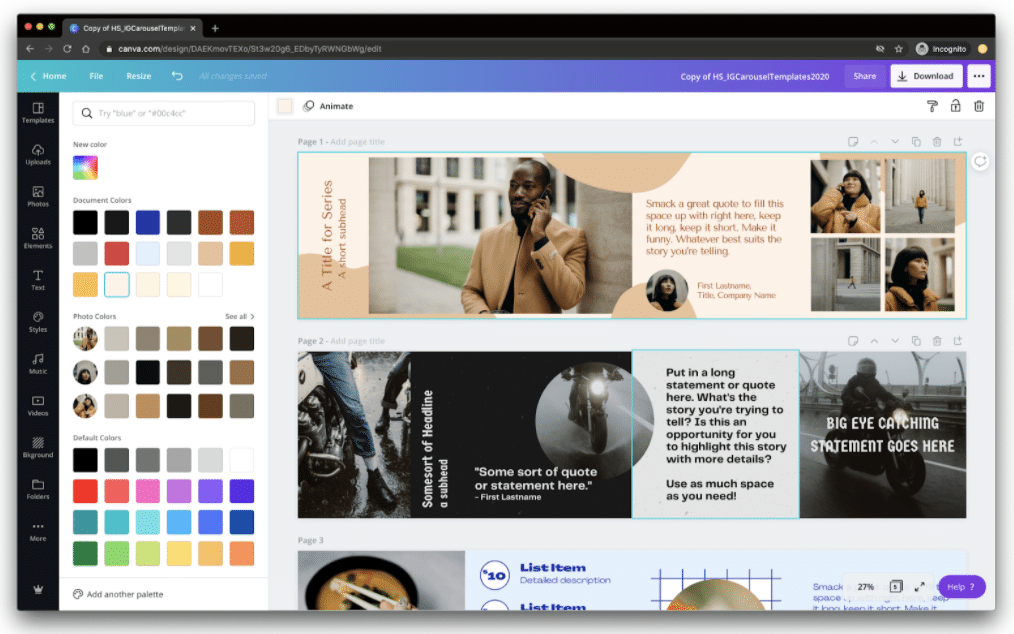Click the comment bubble beside Page 1

pos(980,162)
